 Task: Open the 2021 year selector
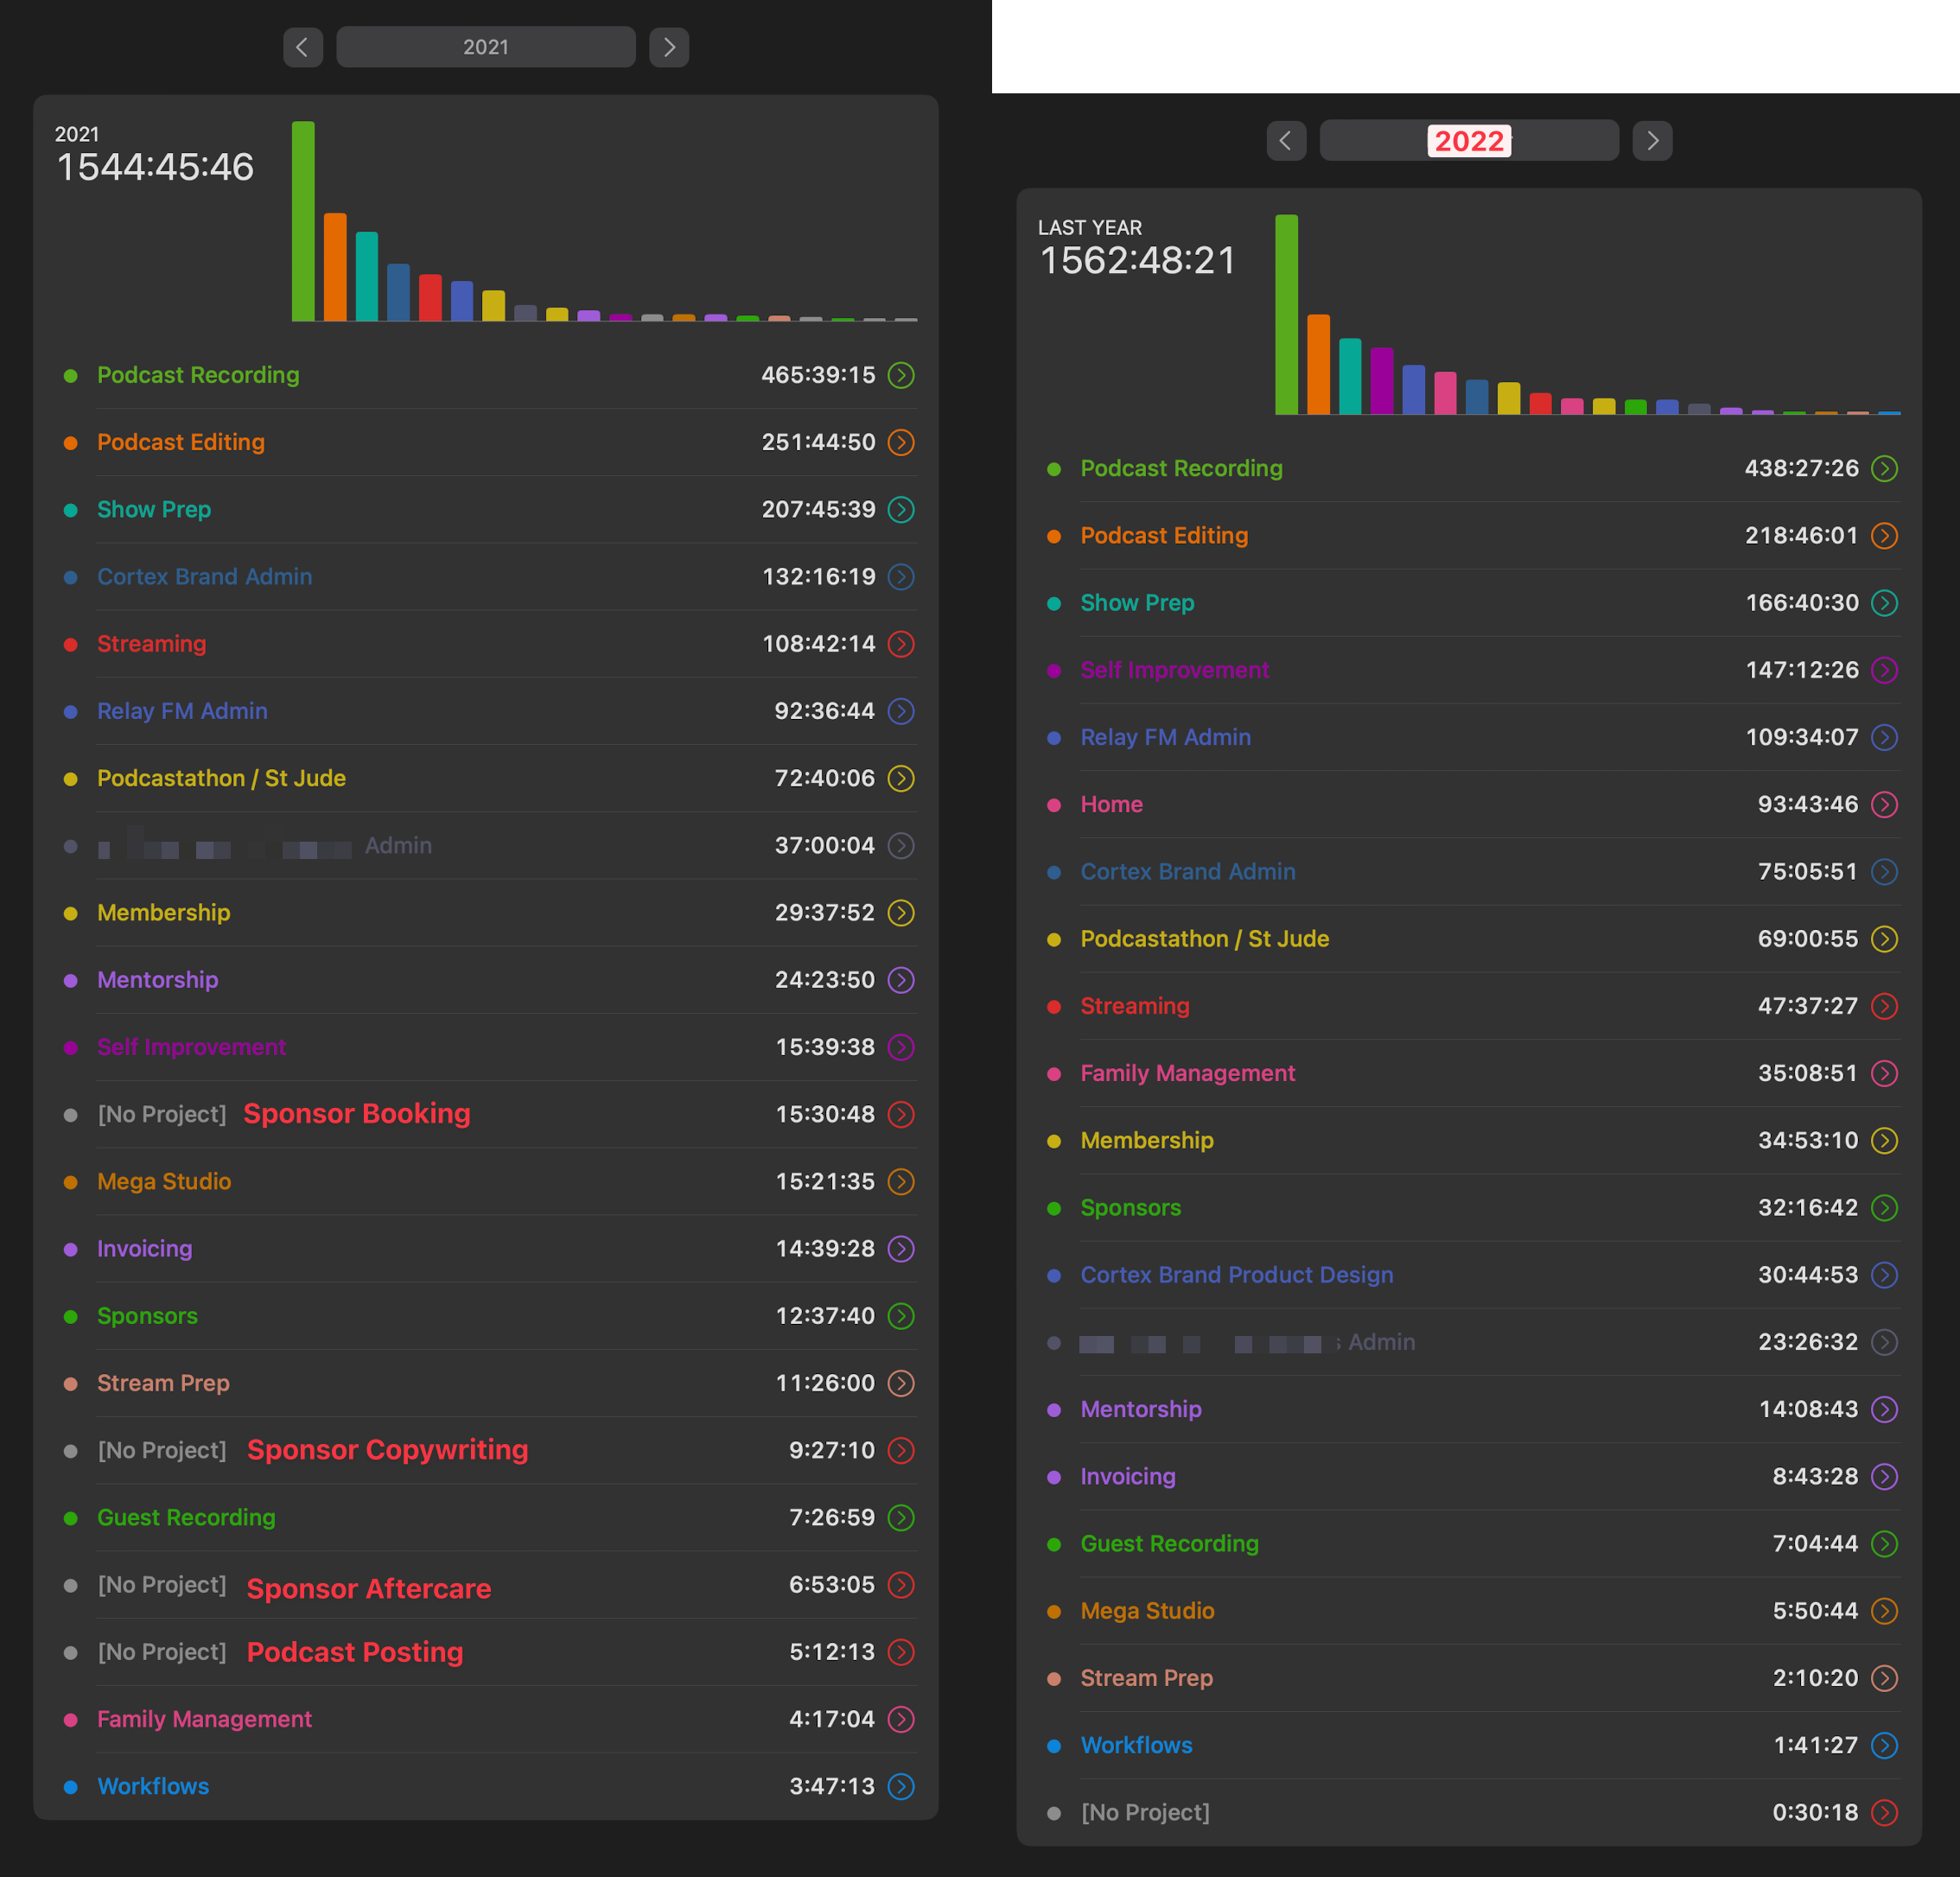486,47
